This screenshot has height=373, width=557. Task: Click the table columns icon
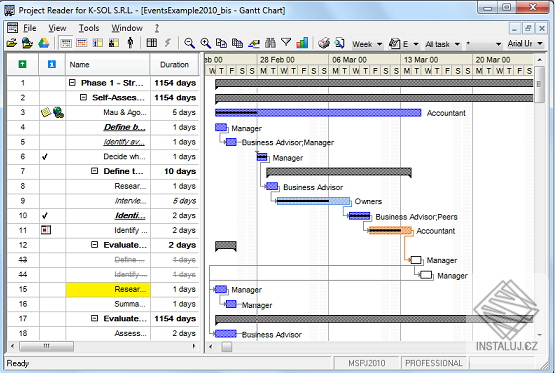[x=152, y=43]
